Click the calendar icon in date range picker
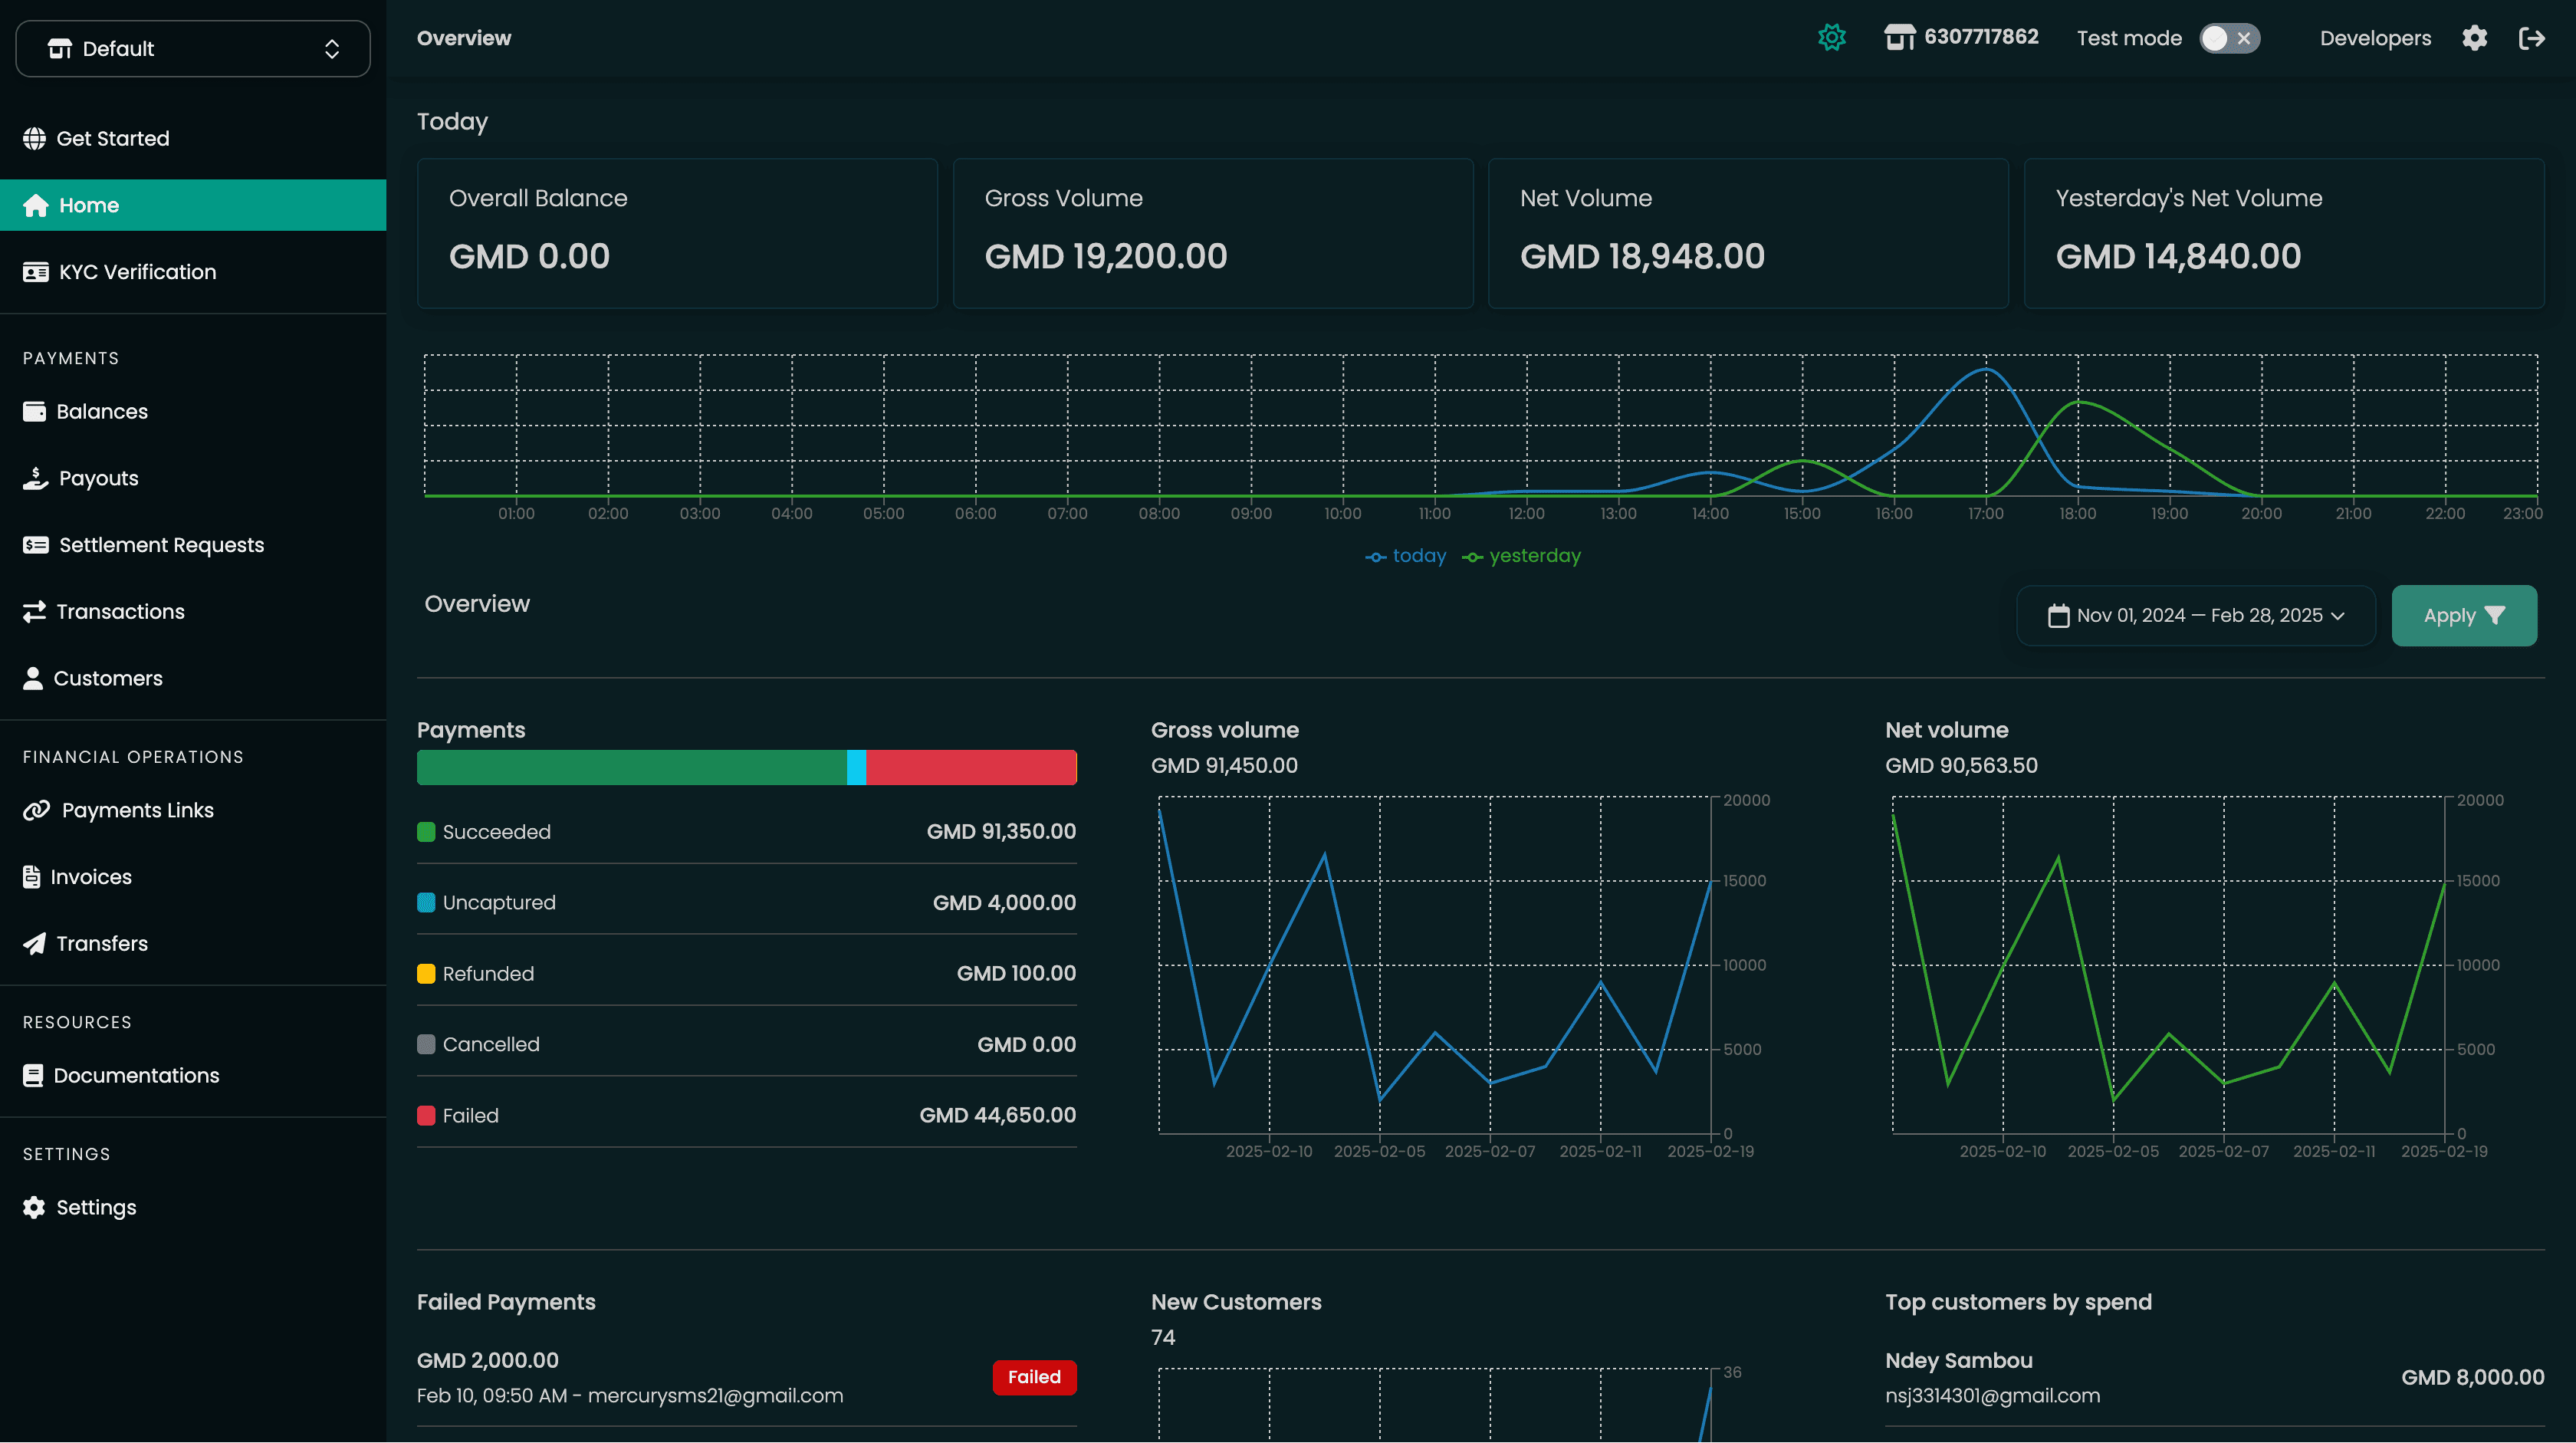 coord(2058,616)
